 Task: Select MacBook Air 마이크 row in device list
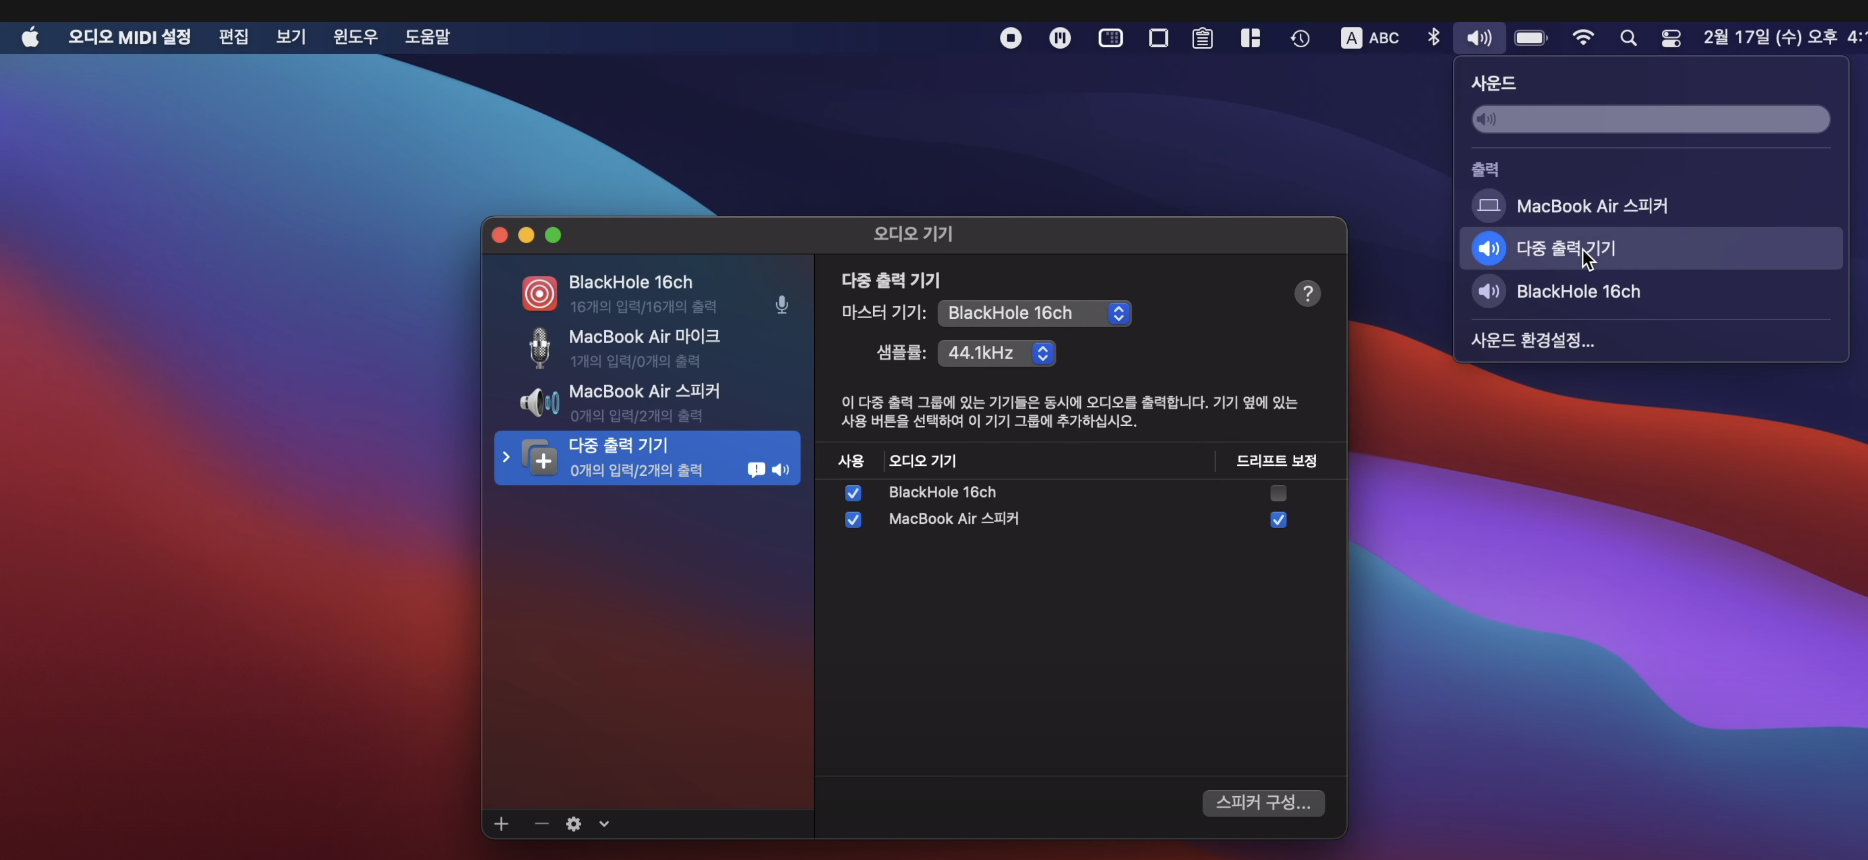point(647,348)
